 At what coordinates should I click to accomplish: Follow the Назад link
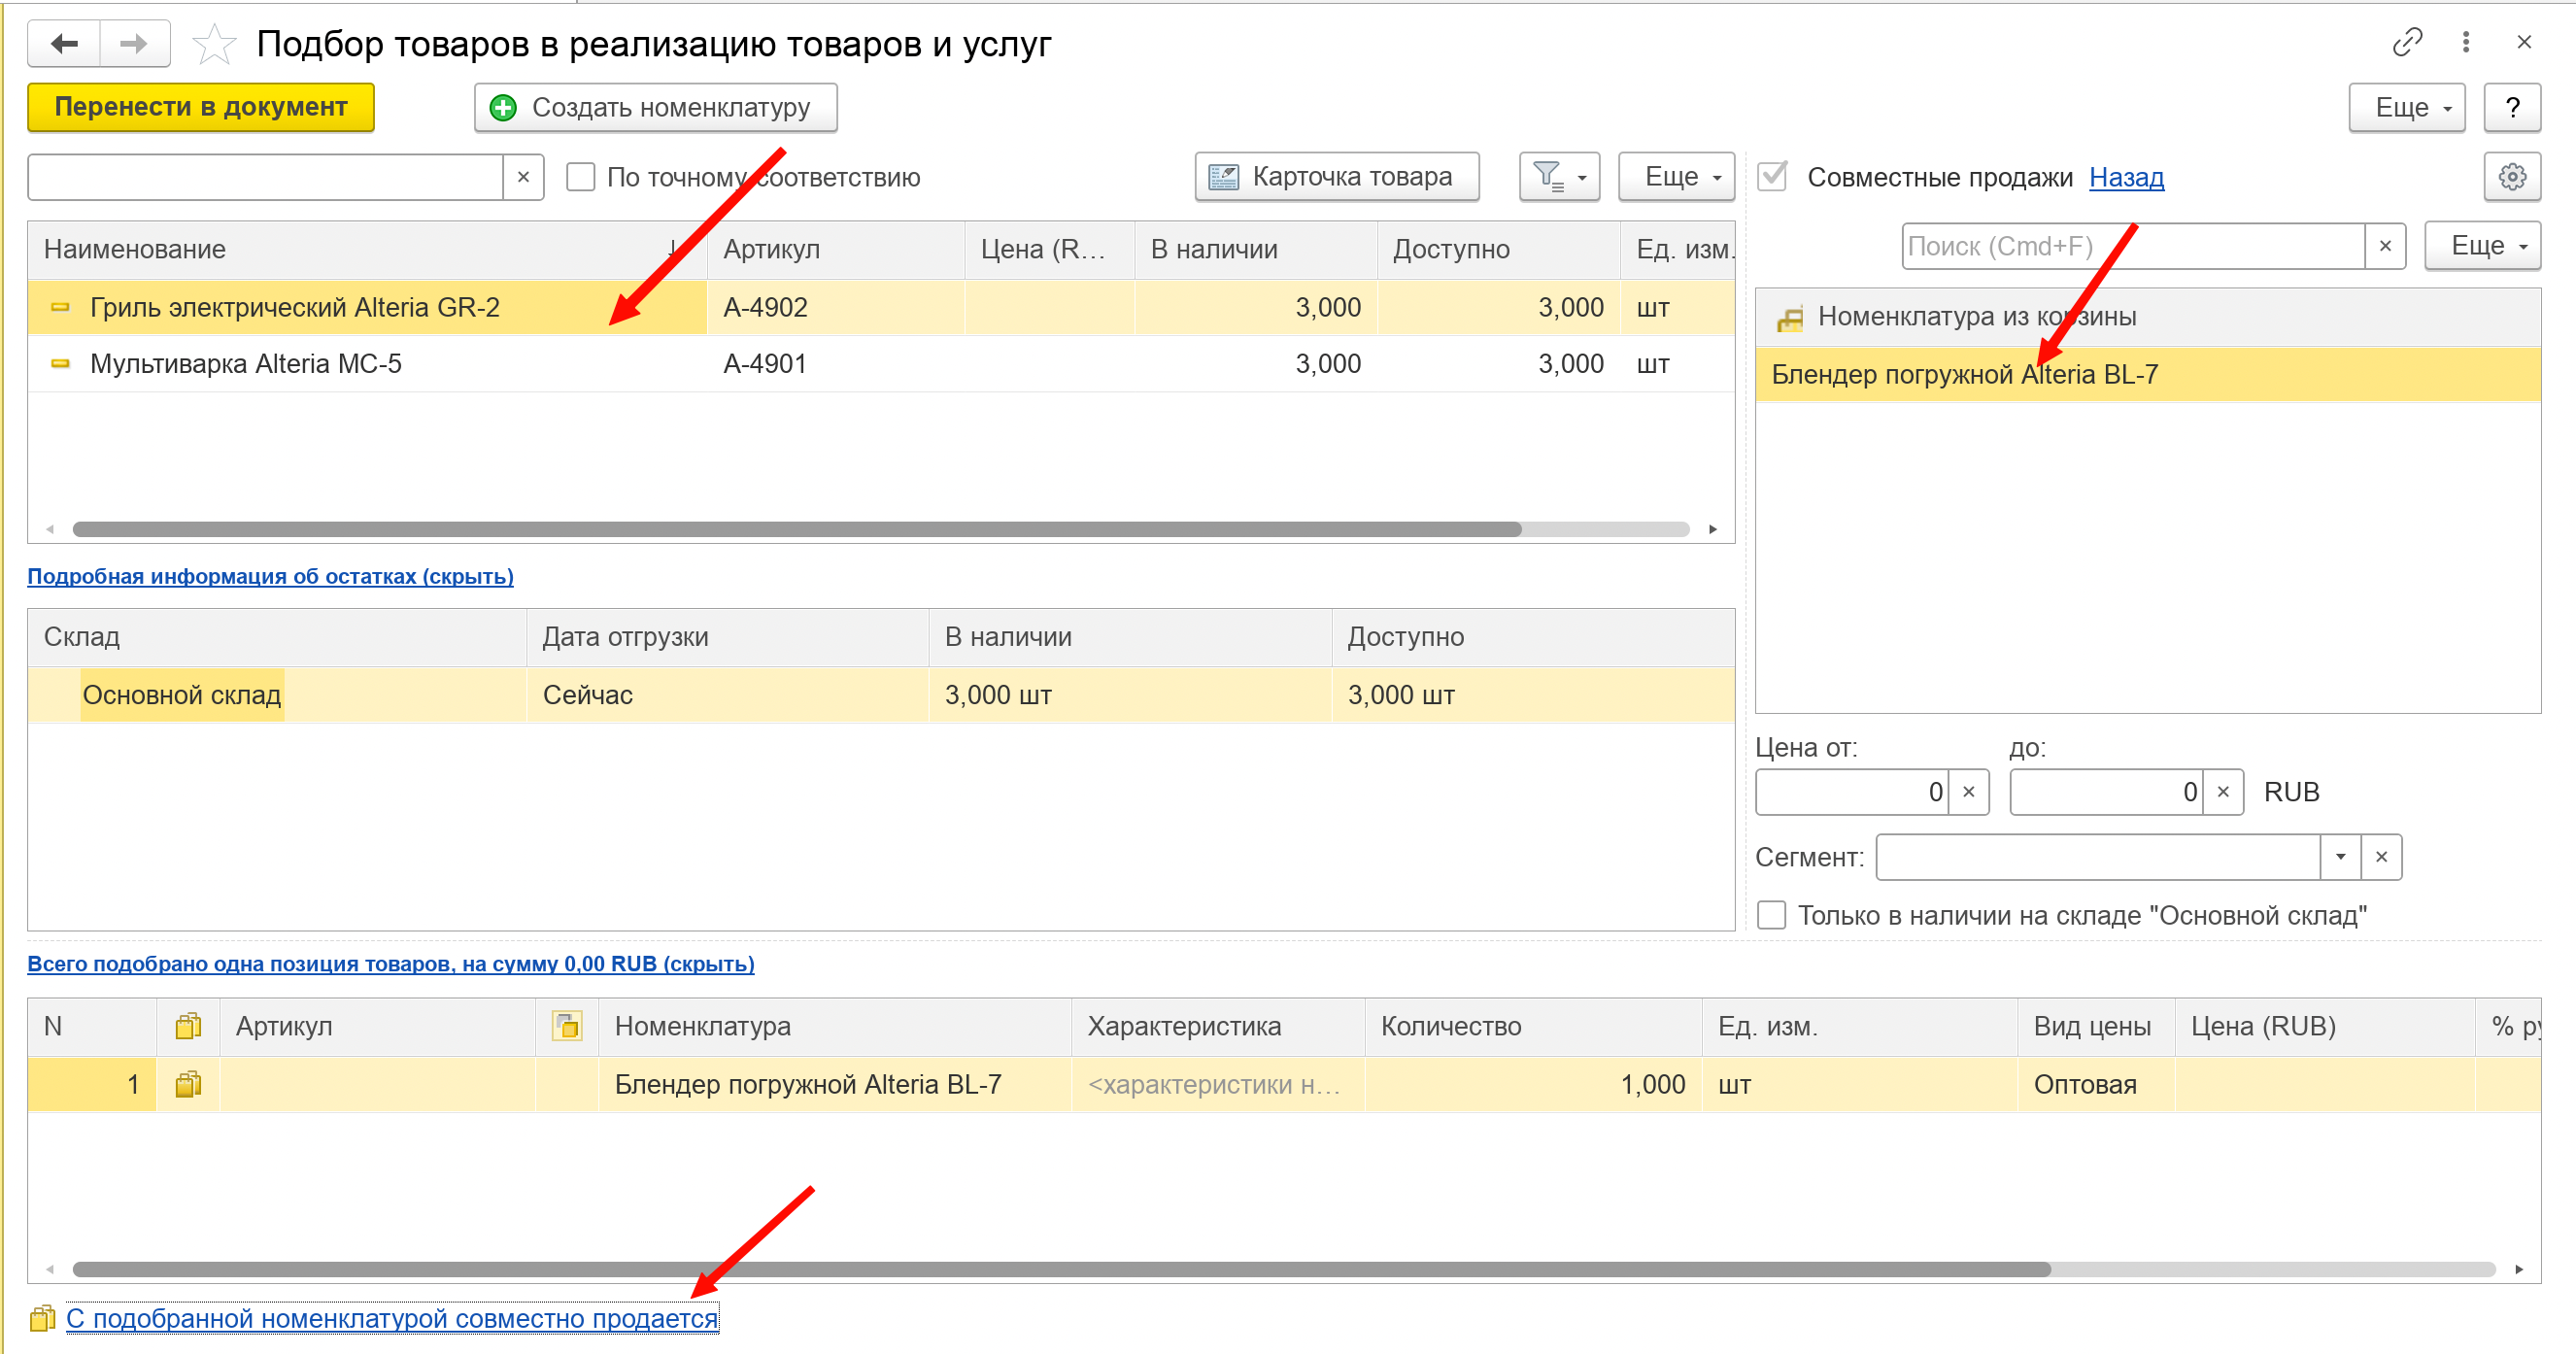[x=2126, y=177]
